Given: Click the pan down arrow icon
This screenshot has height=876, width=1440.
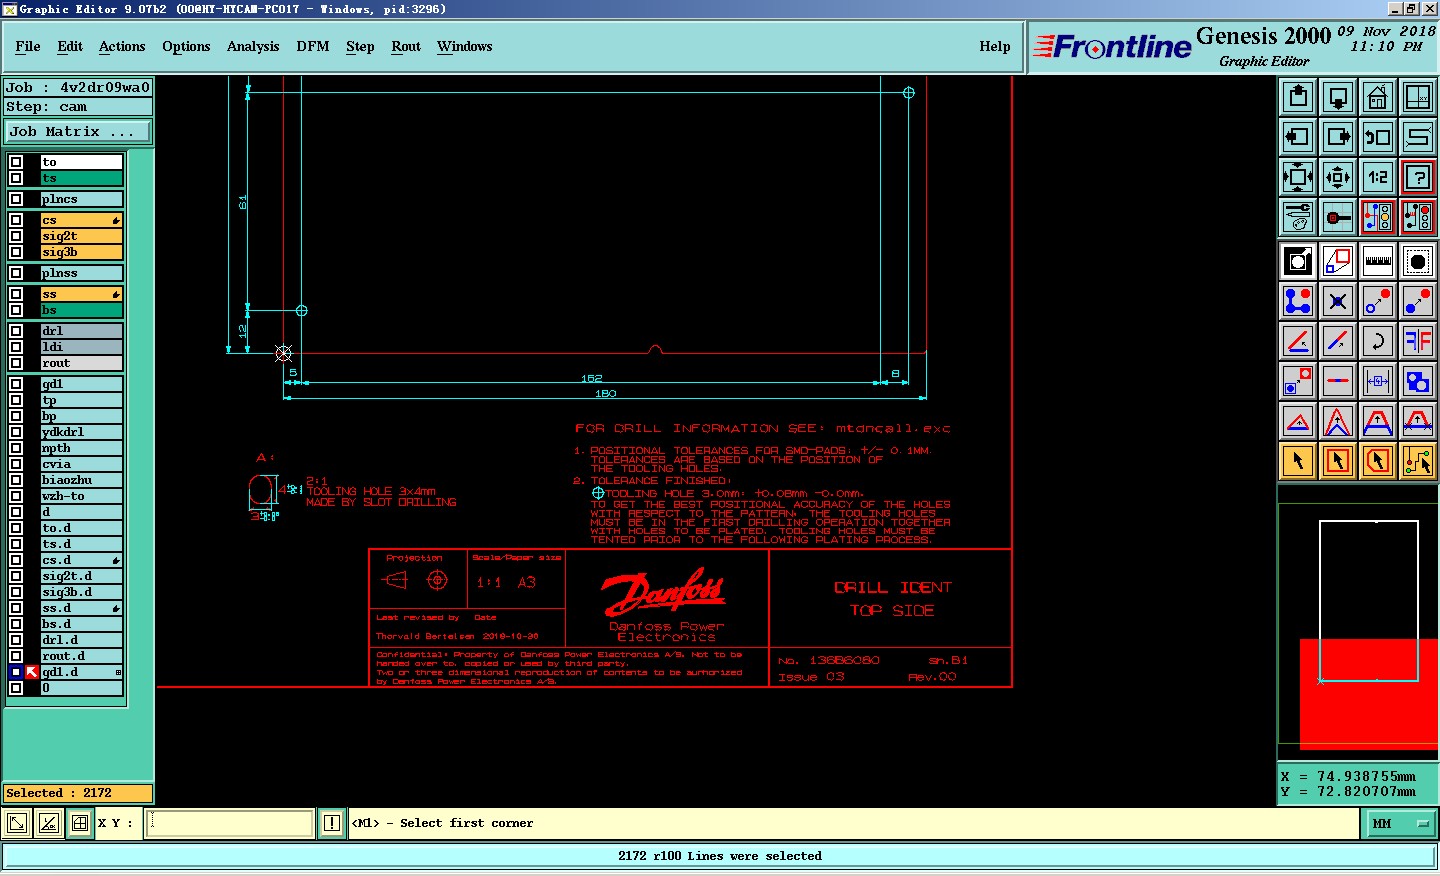Looking at the screenshot, I should pos(1338,97).
